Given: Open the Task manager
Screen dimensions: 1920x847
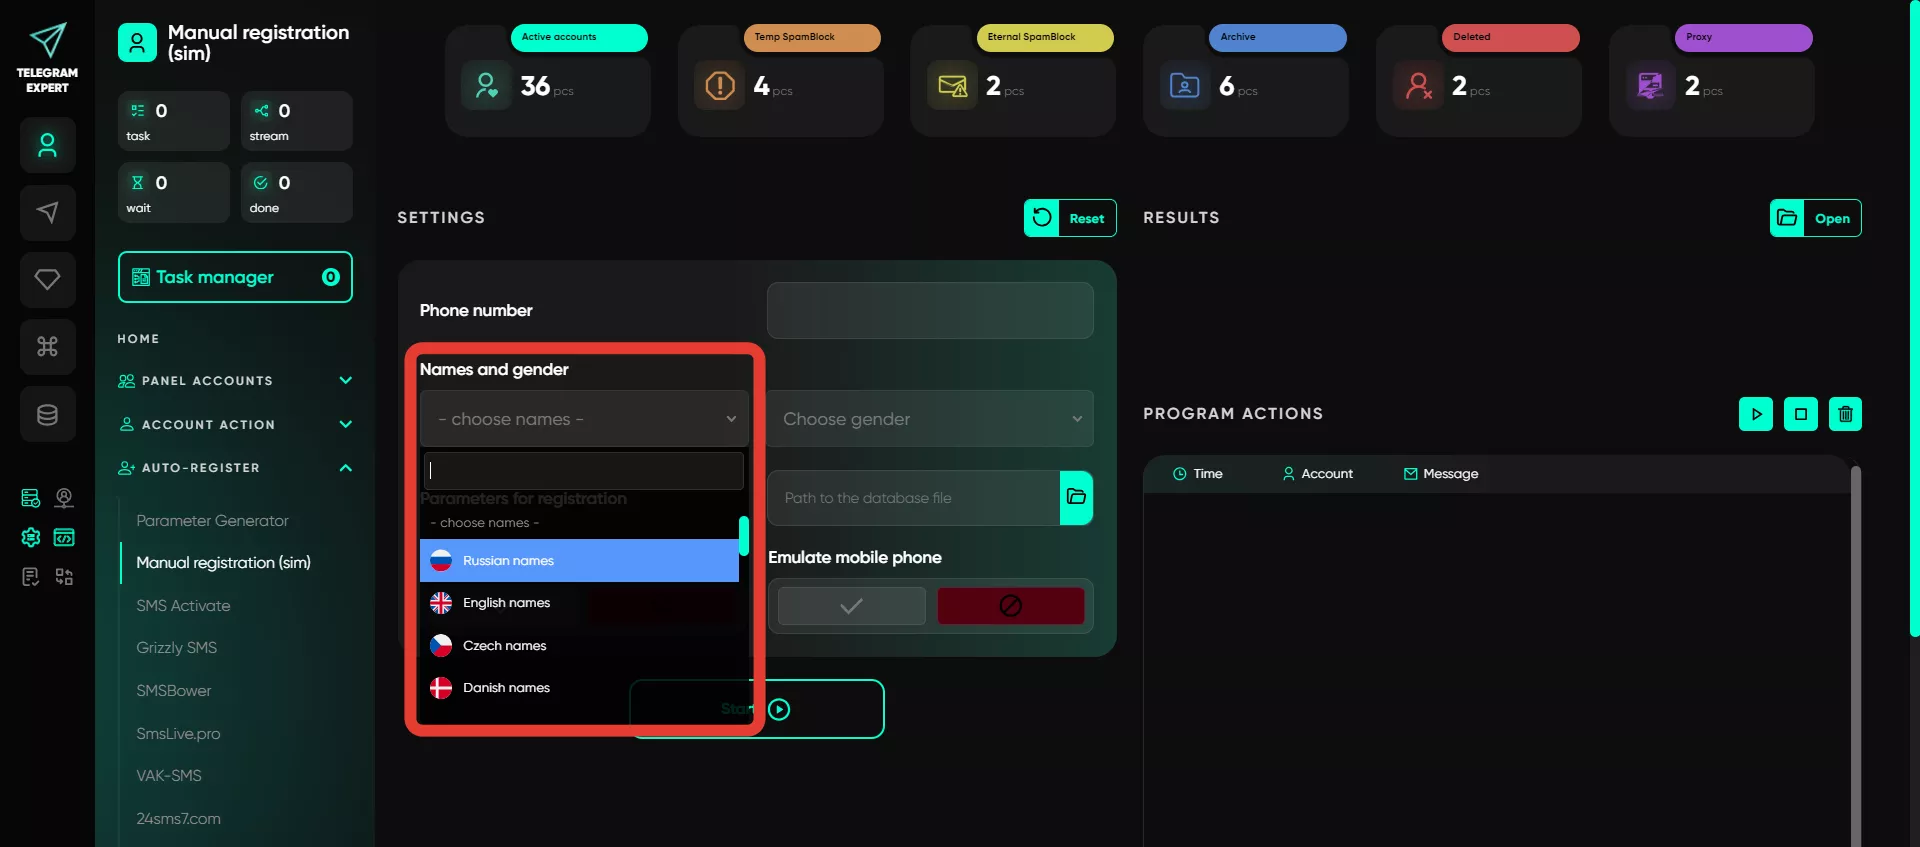Looking at the screenshot, I should pyautogui.click(x=235, y=277).
